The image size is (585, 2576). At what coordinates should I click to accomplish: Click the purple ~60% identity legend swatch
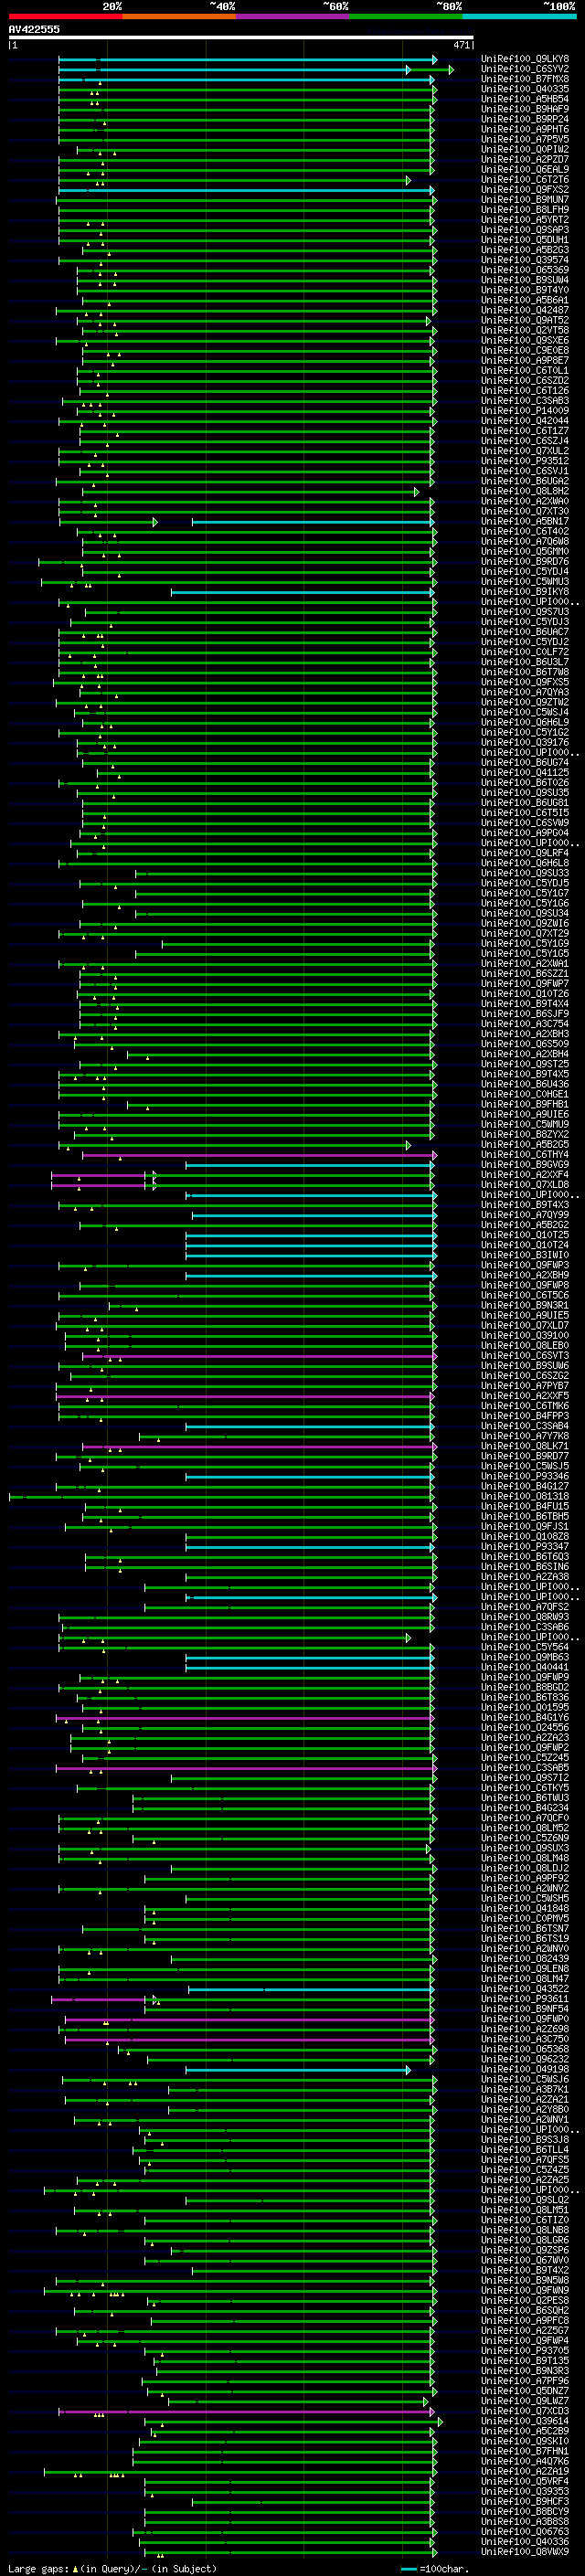tap(293, 16)
